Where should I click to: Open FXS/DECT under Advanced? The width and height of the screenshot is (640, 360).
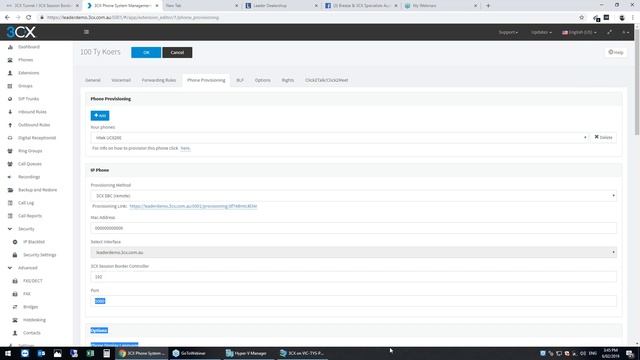pos(33,281)
